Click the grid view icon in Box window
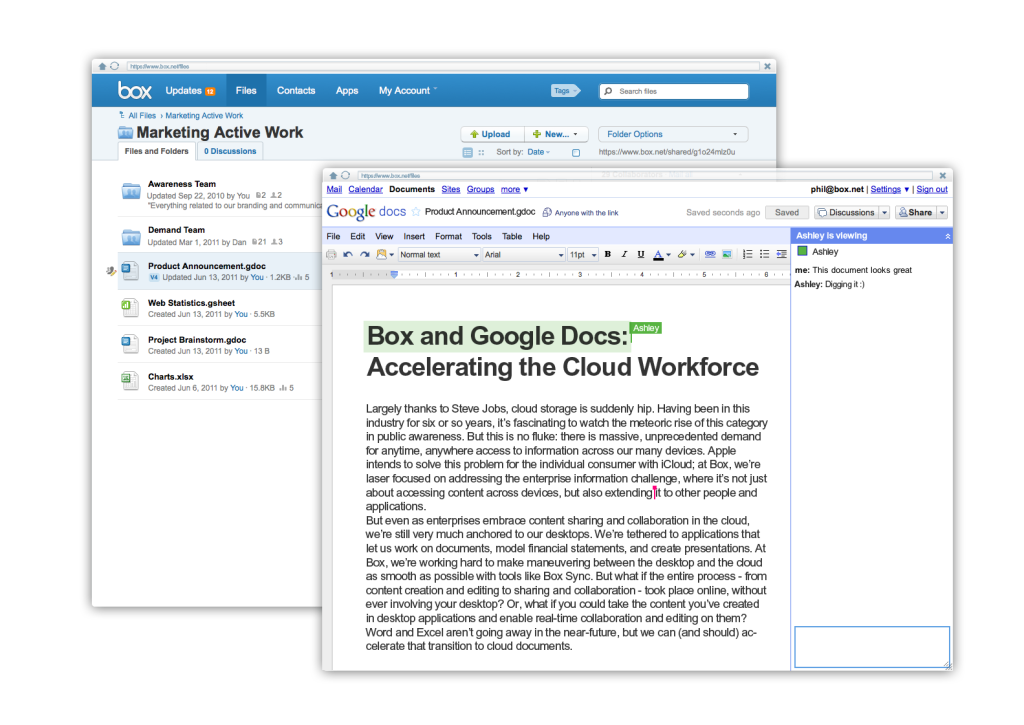The height and width of the screenshot is (725, 1024). click(481, 152)
